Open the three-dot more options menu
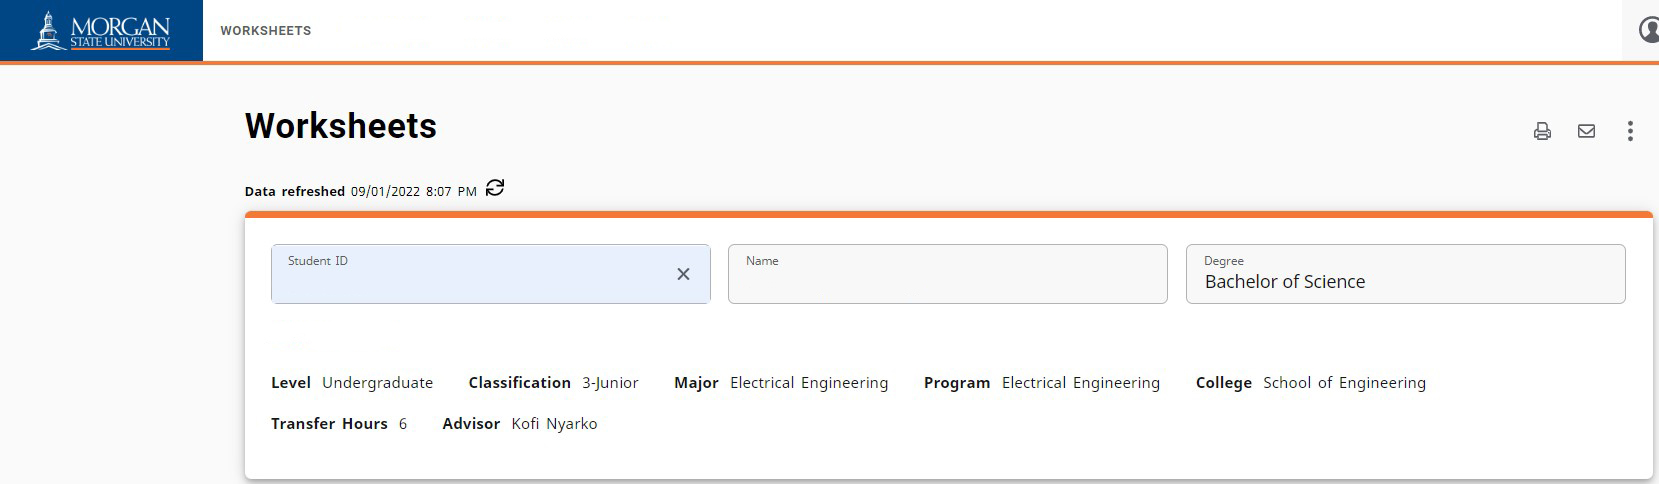This screenshot has height=484, width=1659. click(1630, 131)
